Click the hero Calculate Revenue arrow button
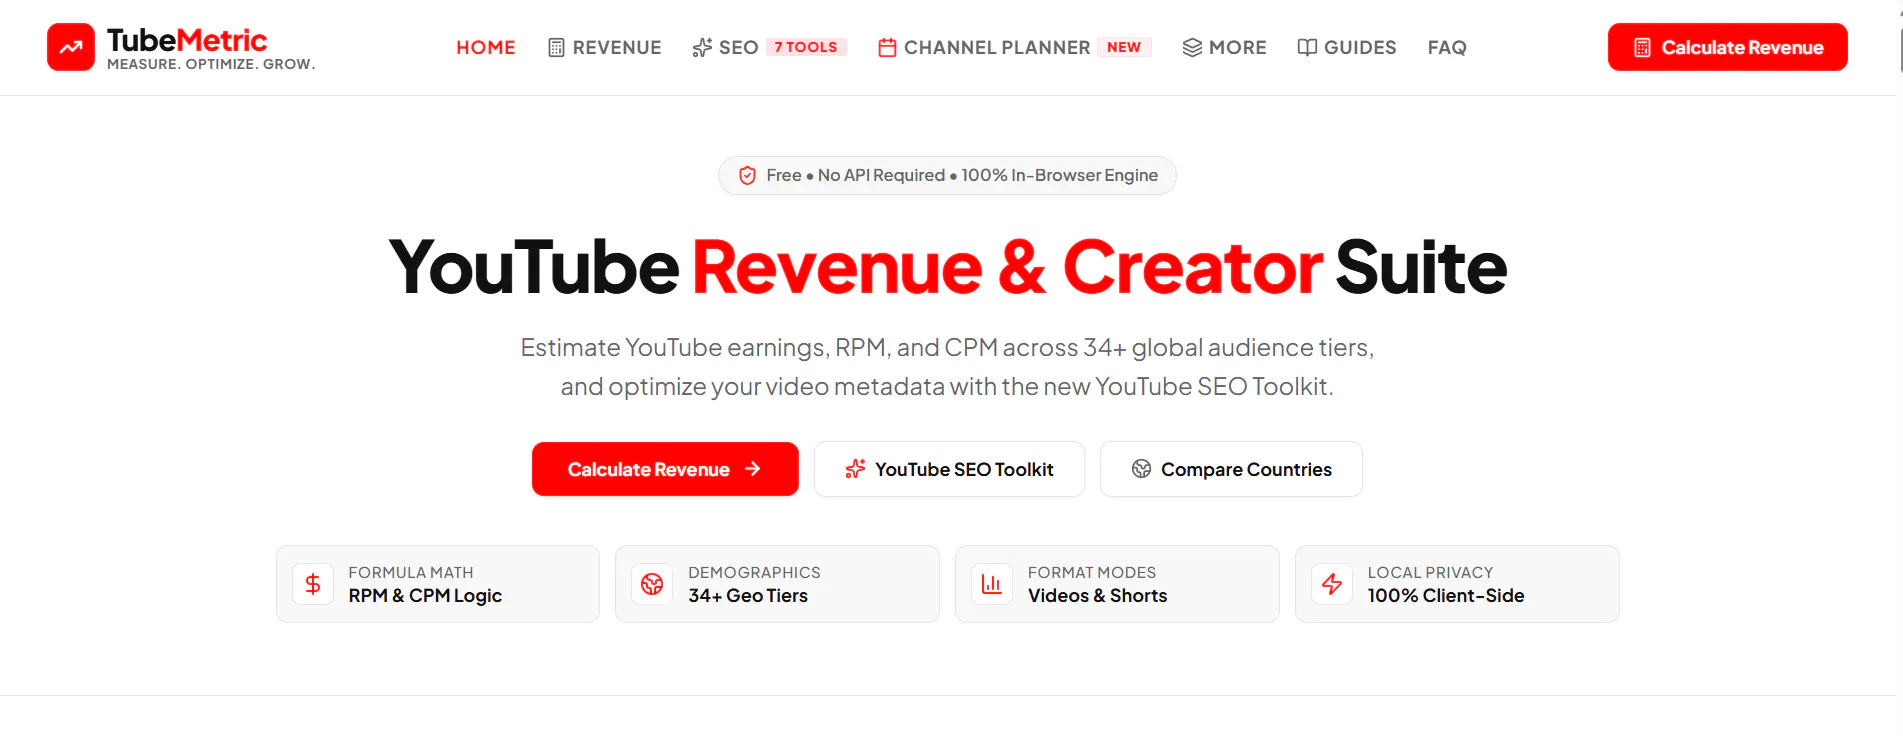Image resolution: width=1903 pixels, height=736 pixels. coord(665,469)
